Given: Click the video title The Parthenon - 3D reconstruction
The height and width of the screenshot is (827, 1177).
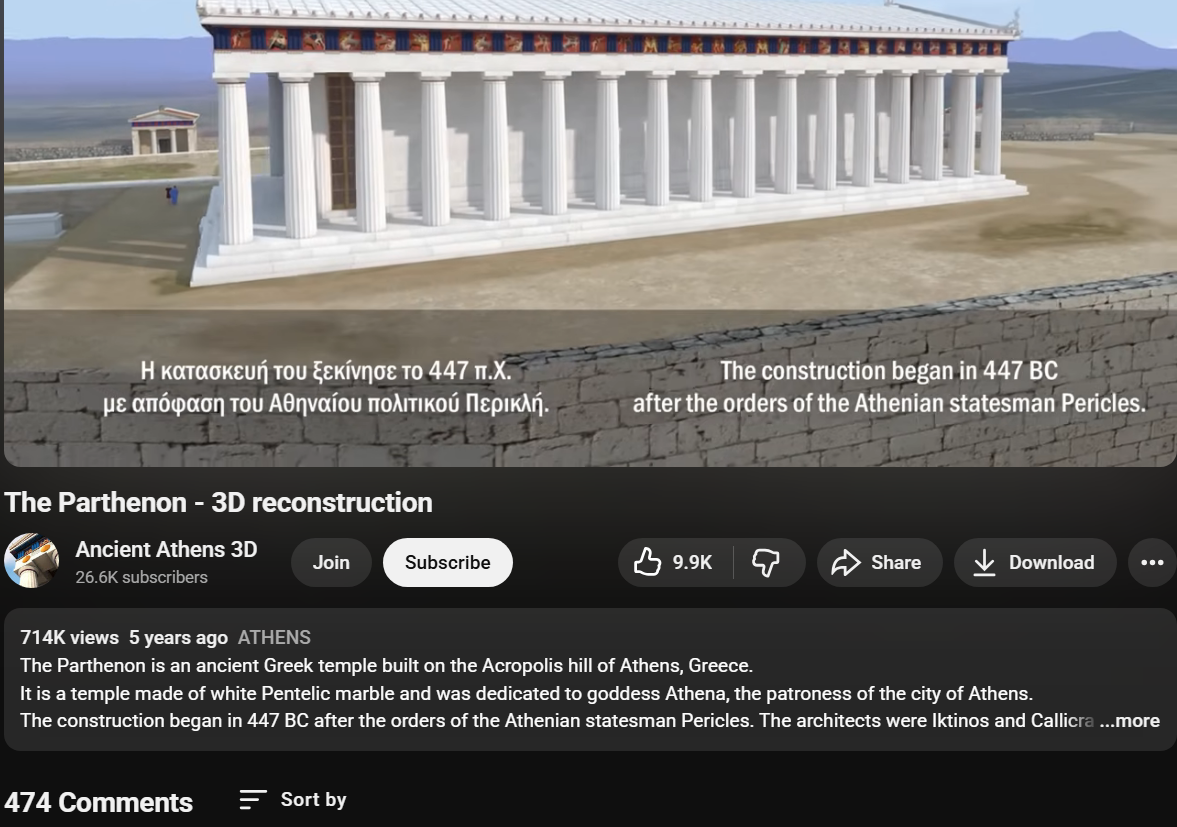Looking at the screenshot, I should 216,503.
